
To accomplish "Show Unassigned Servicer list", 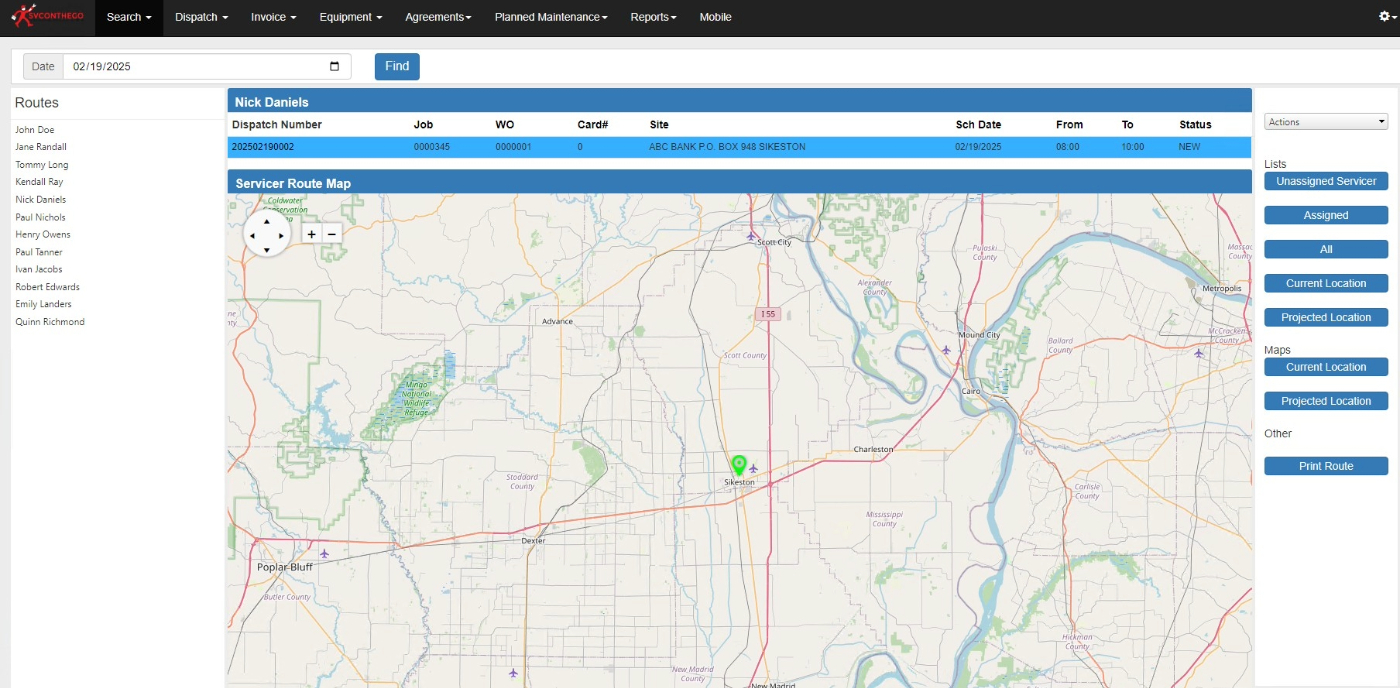I will point(1326,181).
